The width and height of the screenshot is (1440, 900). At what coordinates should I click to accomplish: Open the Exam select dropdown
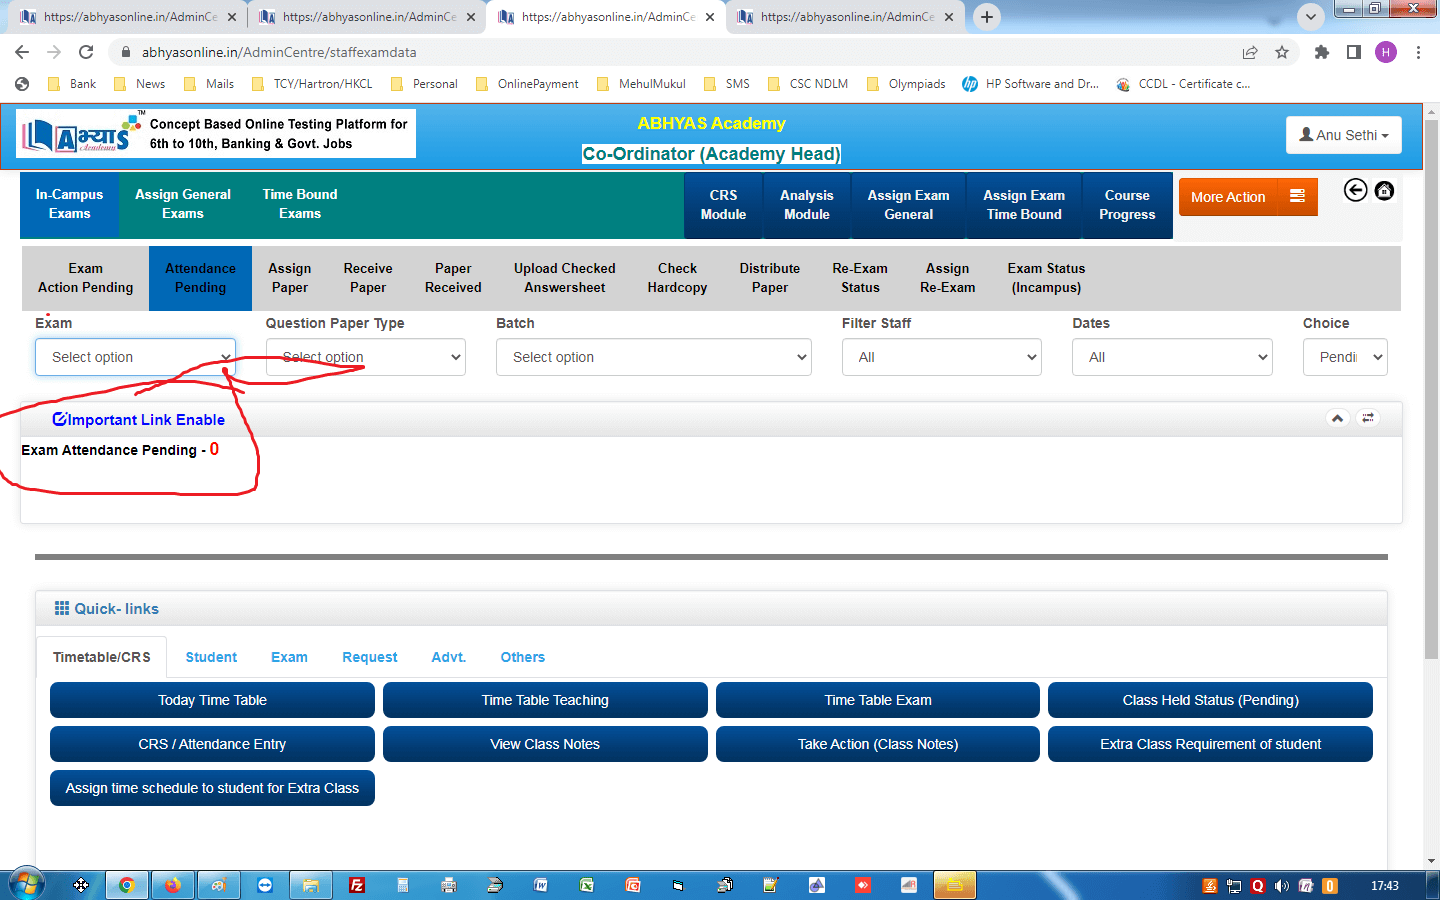tap(135, 357)
